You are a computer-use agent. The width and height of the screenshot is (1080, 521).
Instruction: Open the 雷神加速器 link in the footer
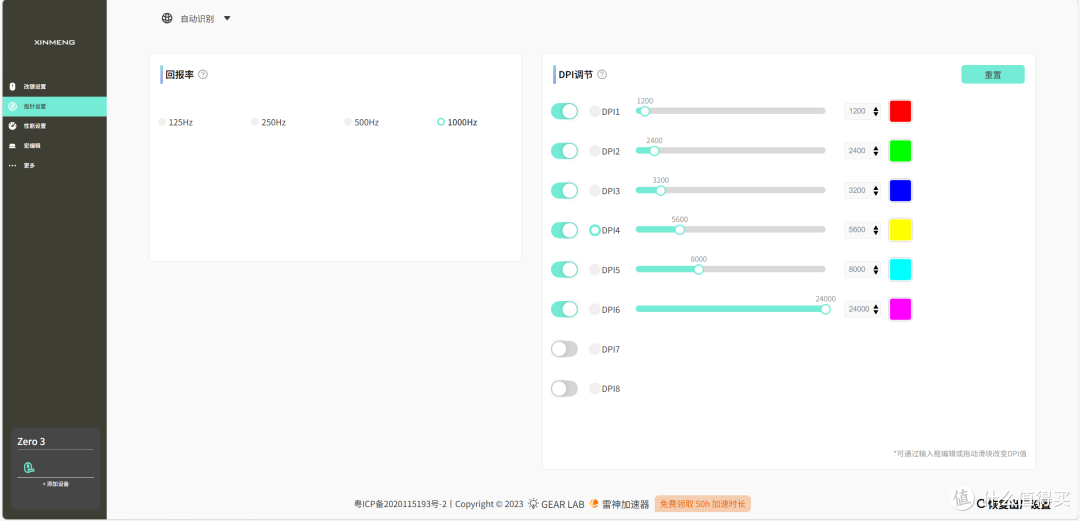click(619, 504)
